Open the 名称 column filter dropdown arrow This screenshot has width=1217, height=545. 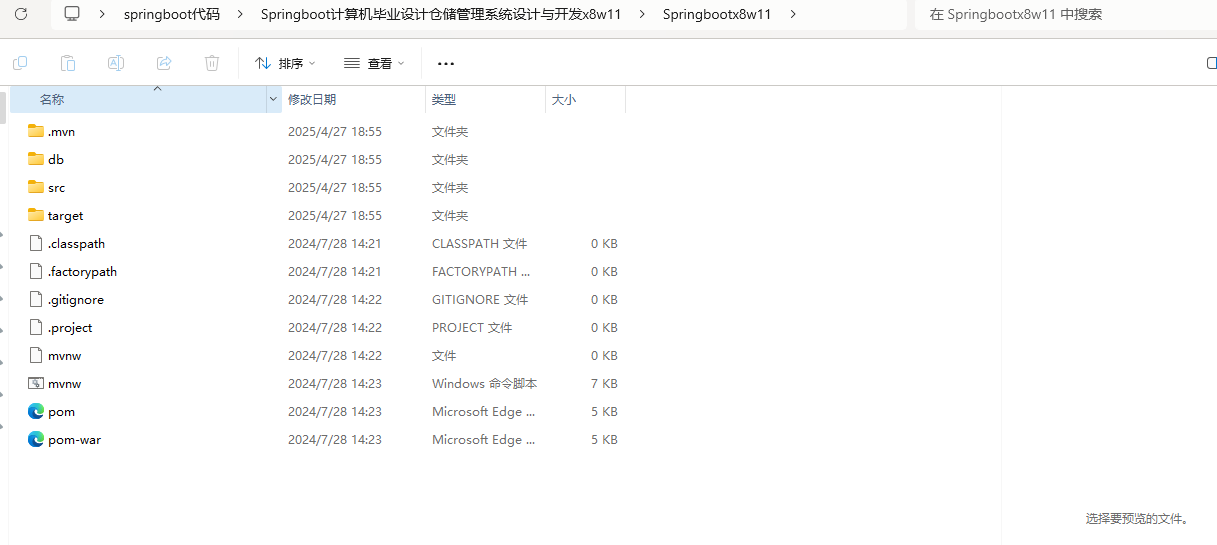(x=274, y=100)
